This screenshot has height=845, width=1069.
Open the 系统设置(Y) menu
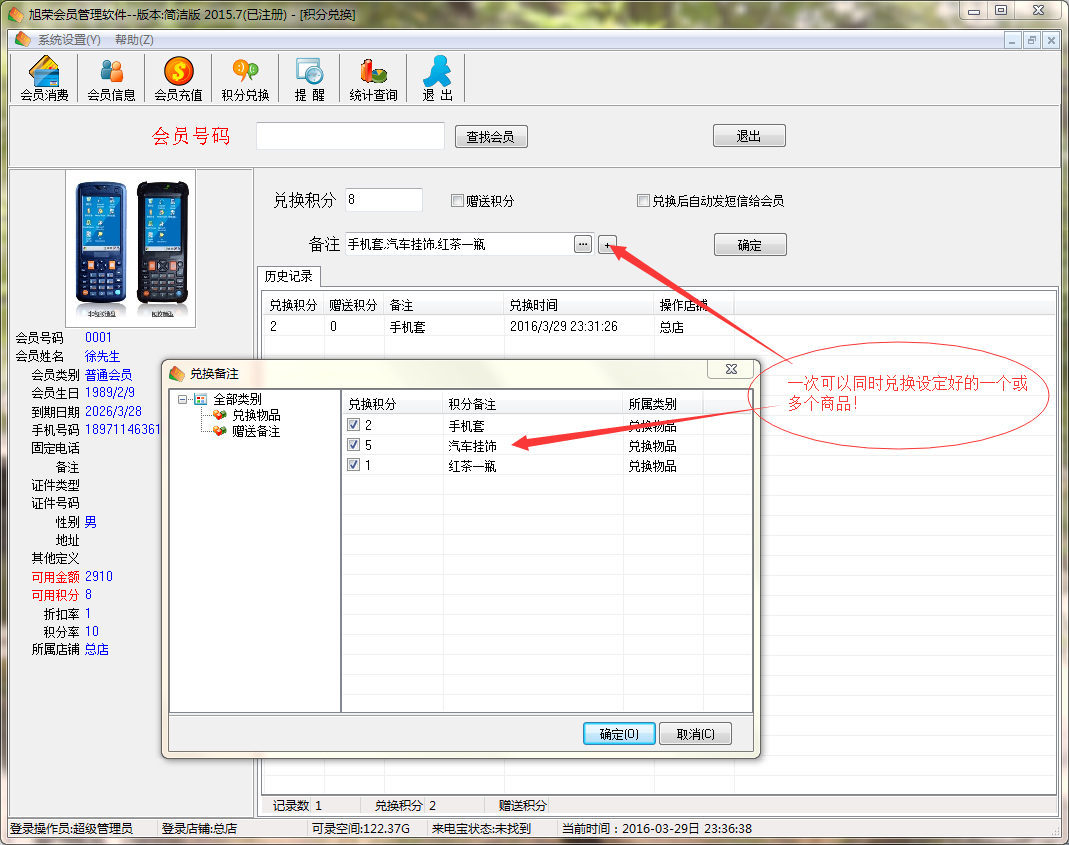(69, 40)
